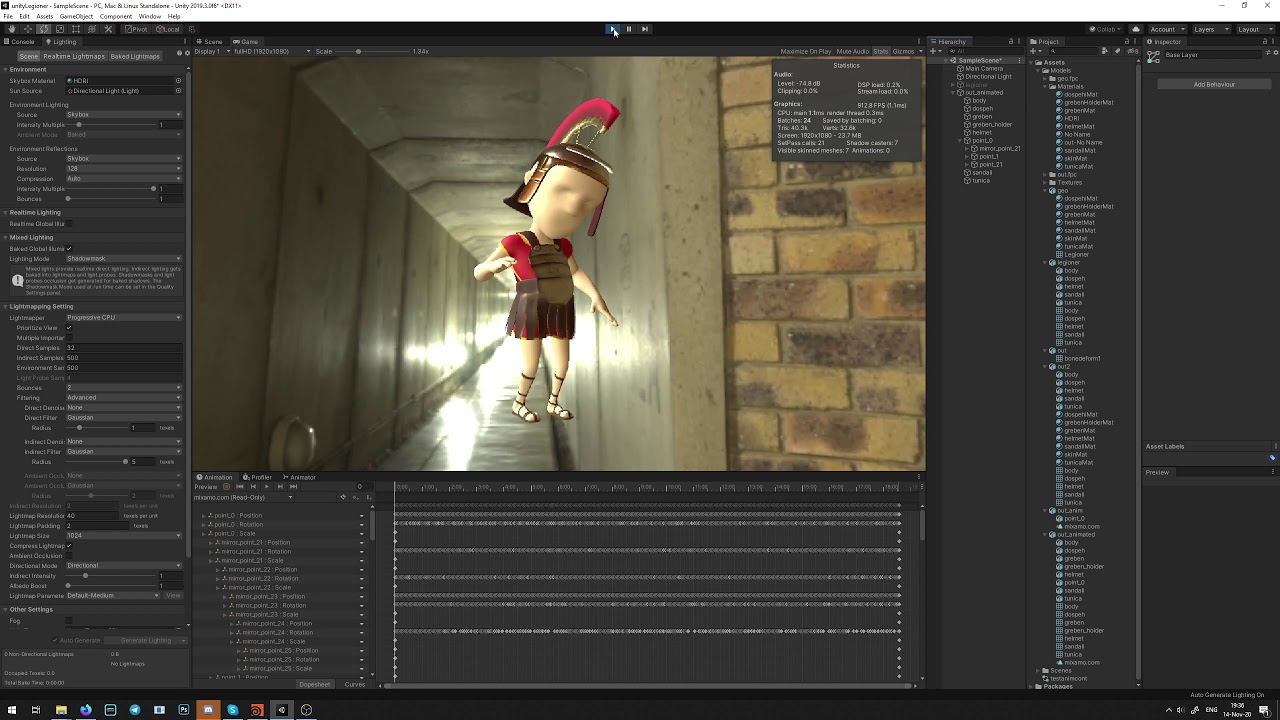Toggle Compress Lightmaps checkbox

pos(69,546)
